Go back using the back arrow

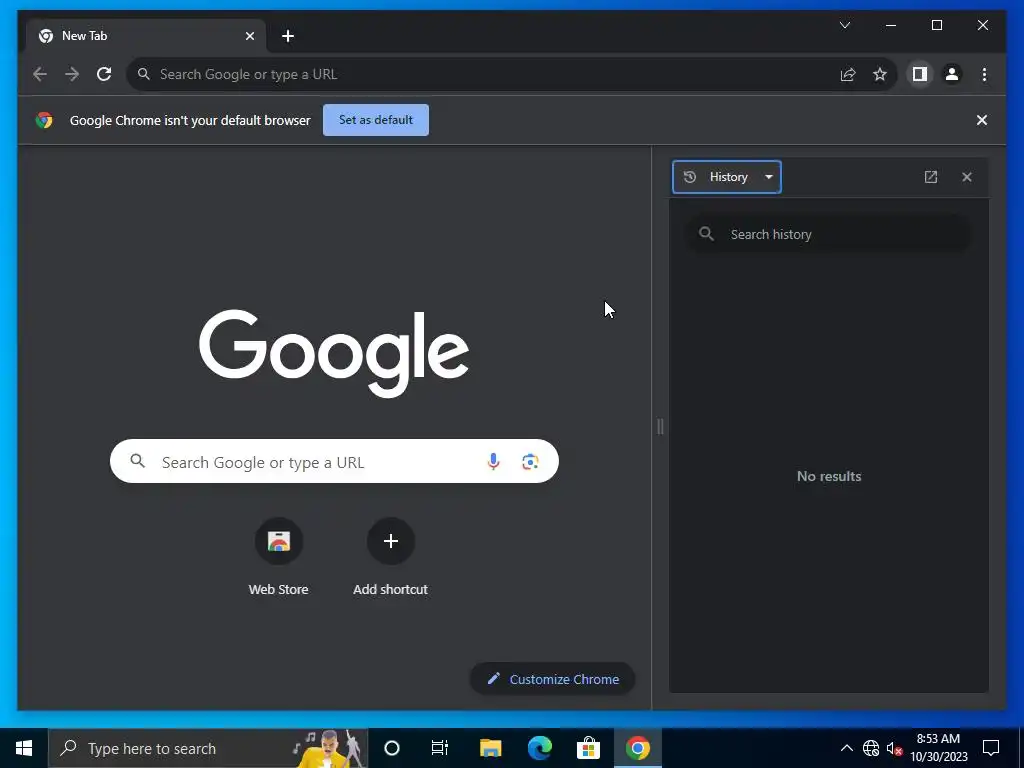40,74
